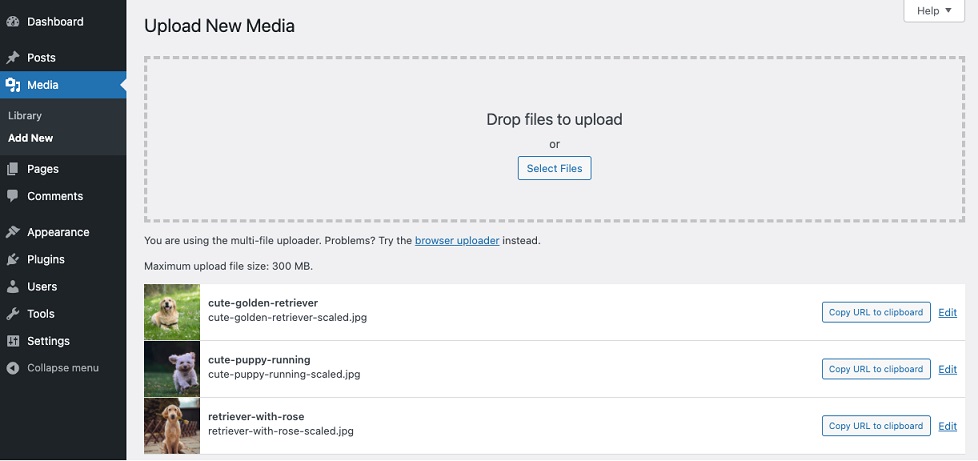Click the cute-golden-retriever title text

point(263,303)
